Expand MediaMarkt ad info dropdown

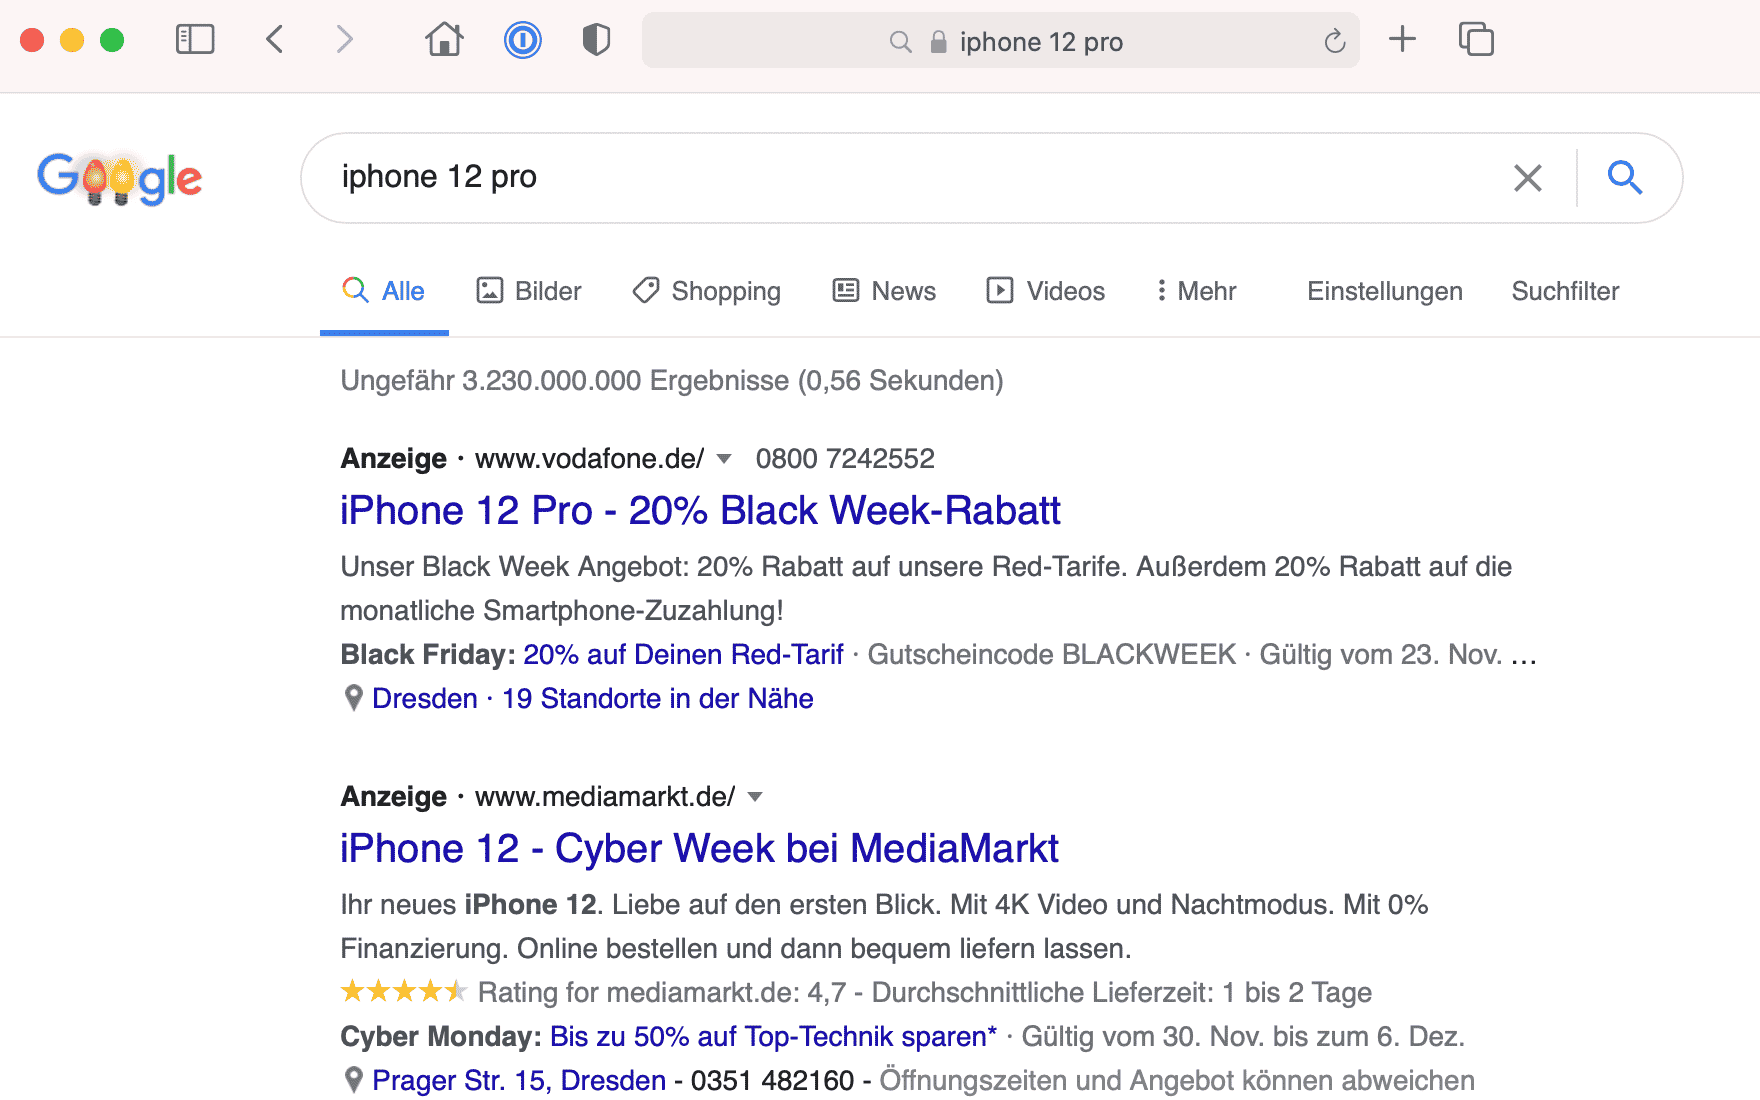click(756, 797)
